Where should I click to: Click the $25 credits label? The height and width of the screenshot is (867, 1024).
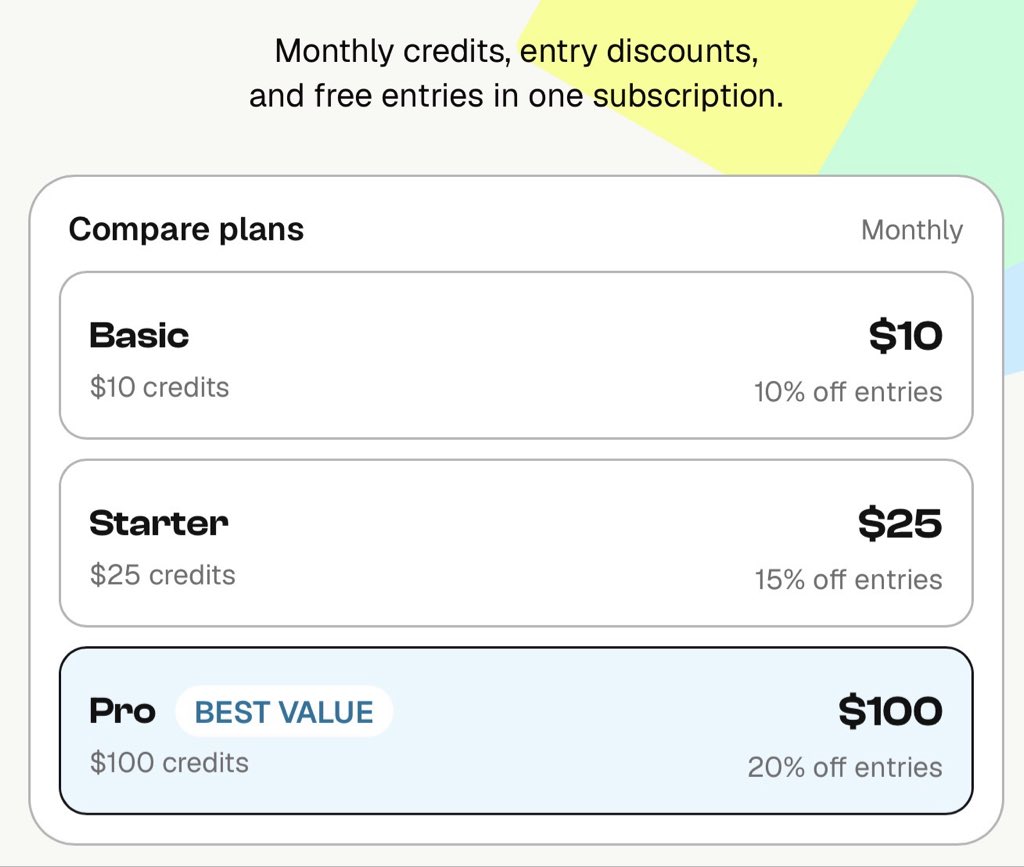click(x=163, y=575)
